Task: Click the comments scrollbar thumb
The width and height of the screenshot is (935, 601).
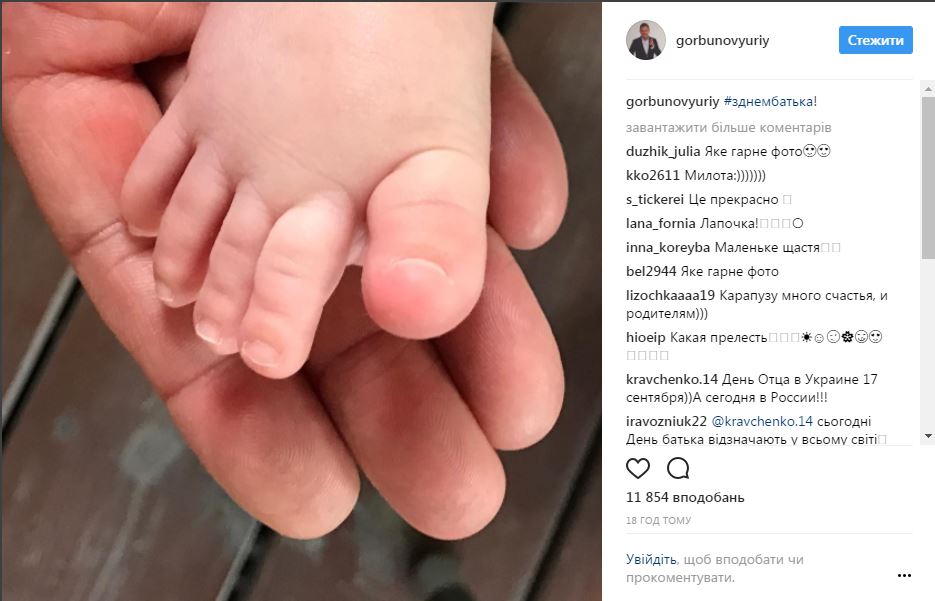Action: (x=928, y=178)
